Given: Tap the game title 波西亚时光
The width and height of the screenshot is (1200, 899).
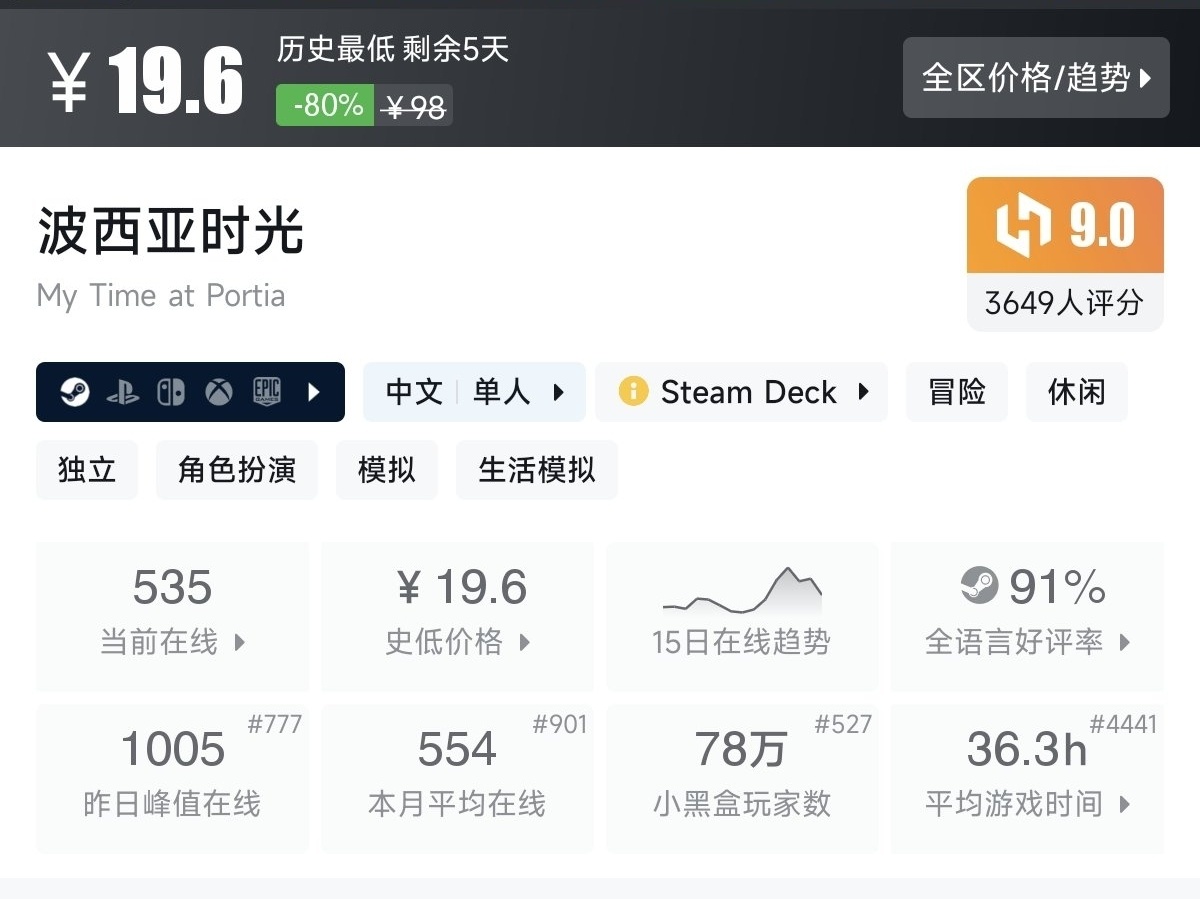Looking at the screenshot, I should point(170,230).
